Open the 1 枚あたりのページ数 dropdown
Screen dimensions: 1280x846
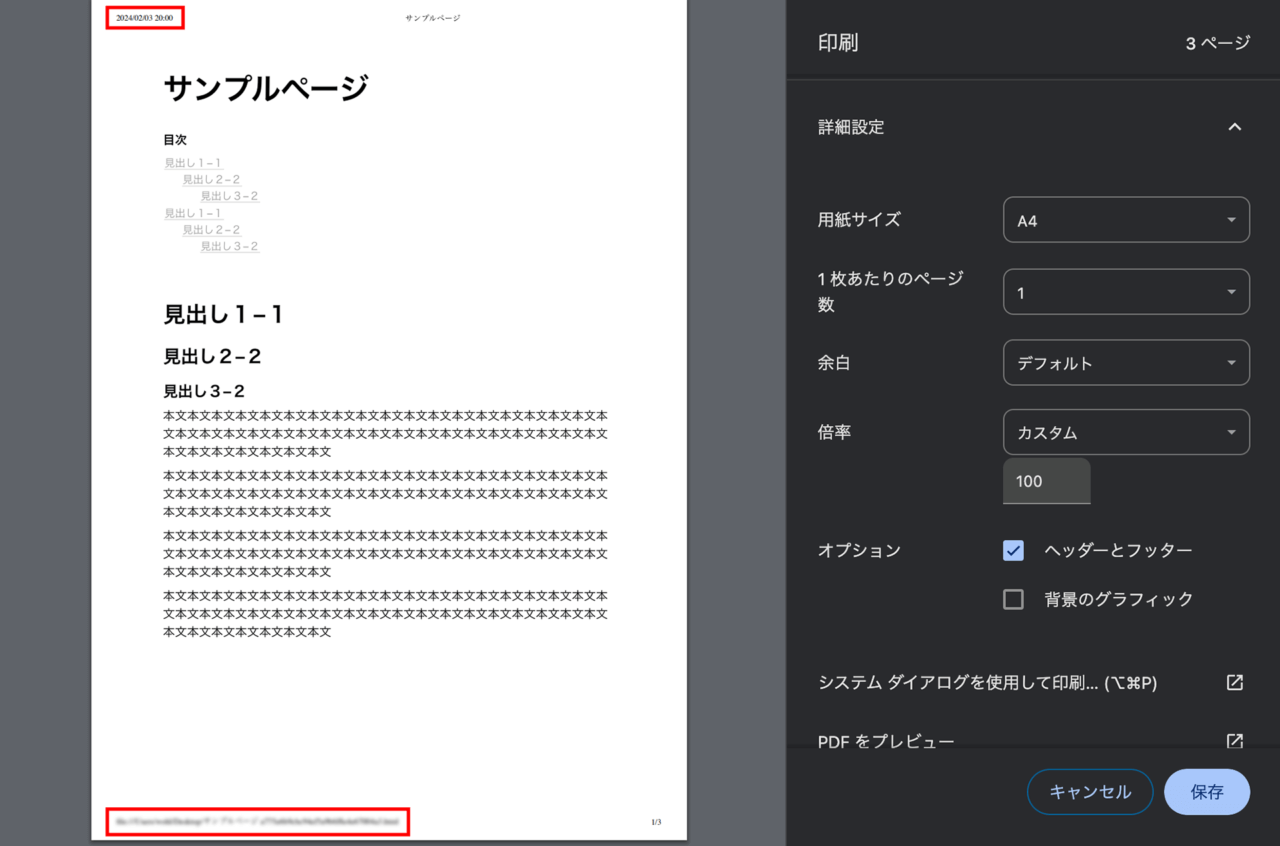[x=1126, y=292]
